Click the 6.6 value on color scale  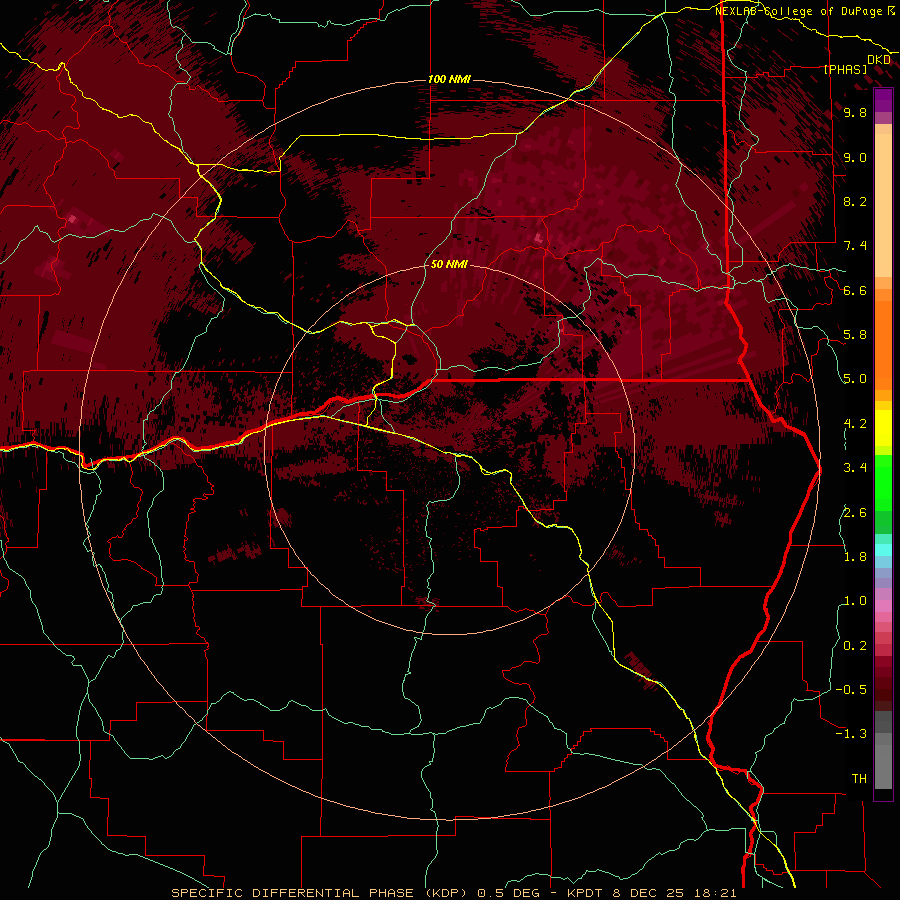click(x=855, y=290)
